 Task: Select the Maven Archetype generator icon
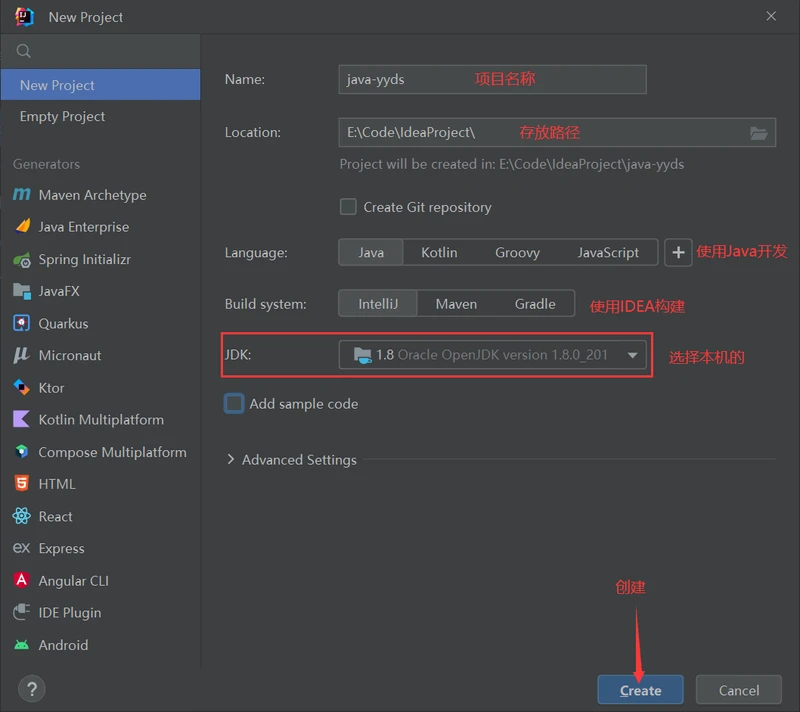click(21, 195)
